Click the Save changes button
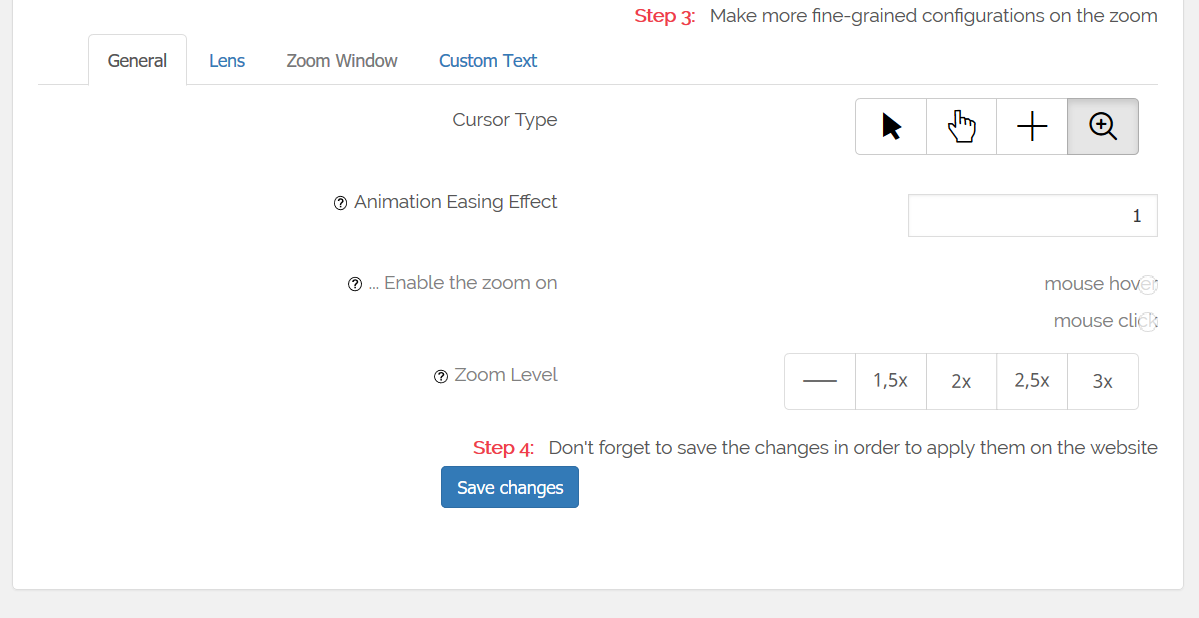1199x618 pixels. (510, 487)
